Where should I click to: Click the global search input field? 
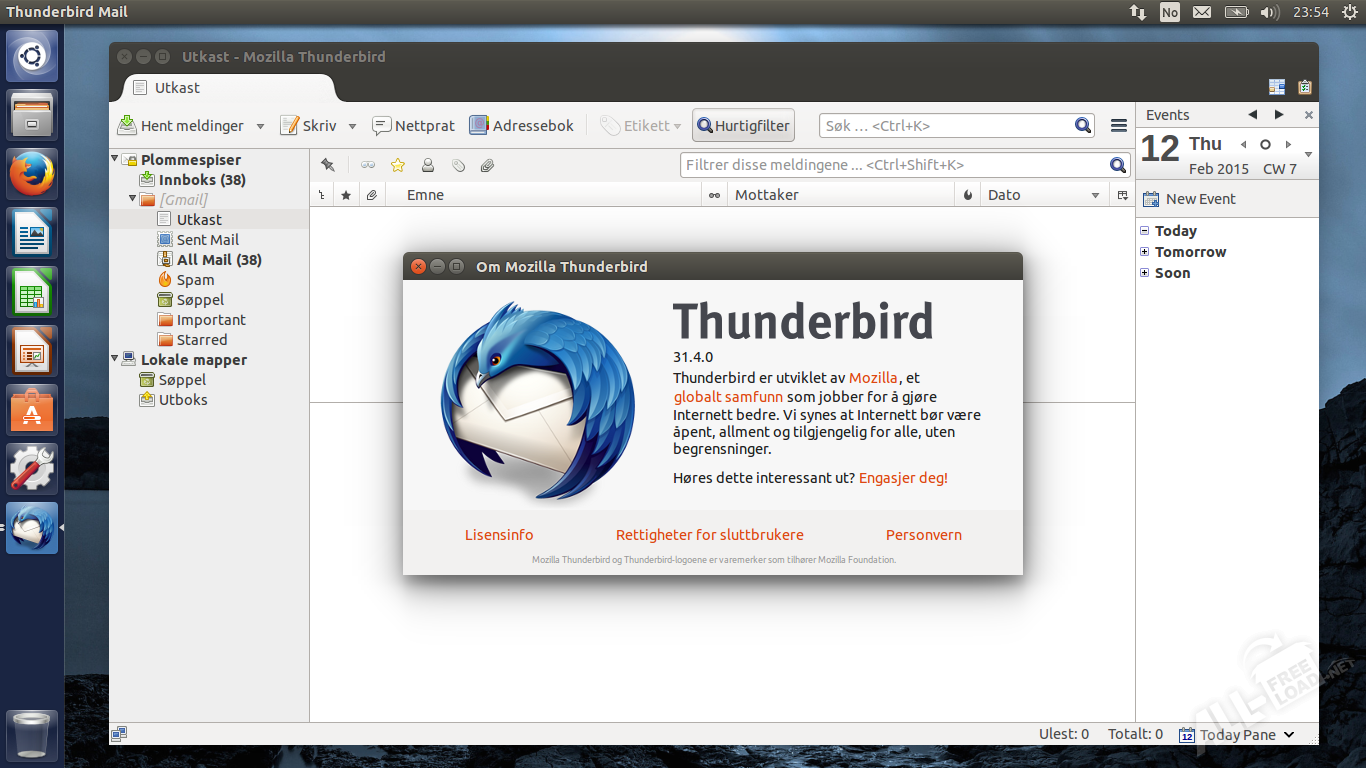coord(945,126)
